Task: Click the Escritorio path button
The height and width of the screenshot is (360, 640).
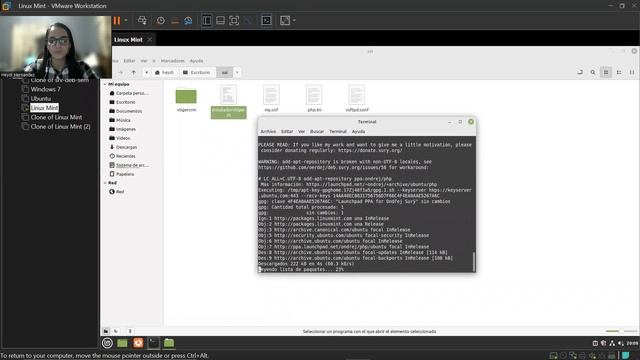Action: [197, 72]
